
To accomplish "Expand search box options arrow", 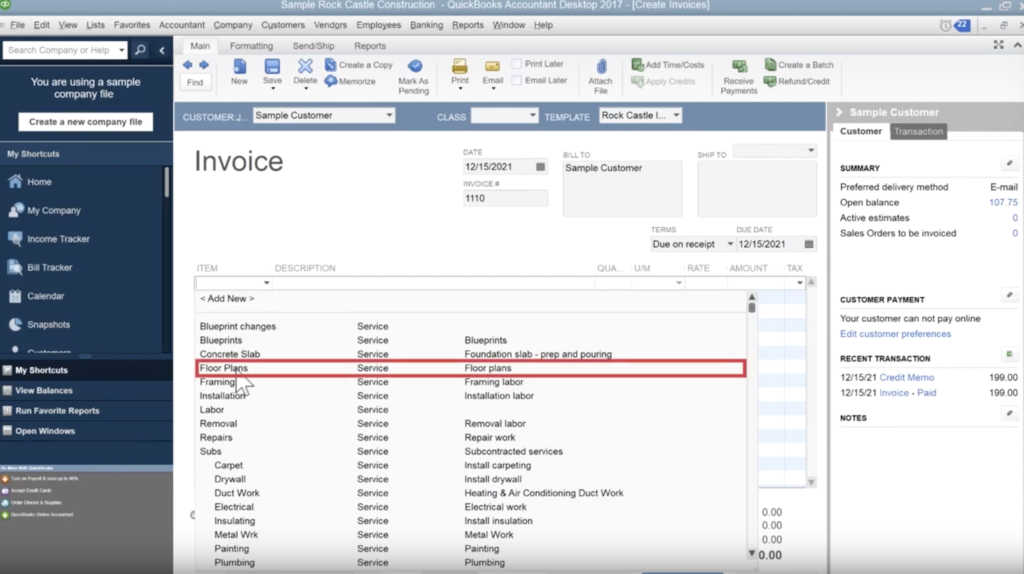I will [x=121, y=50].
